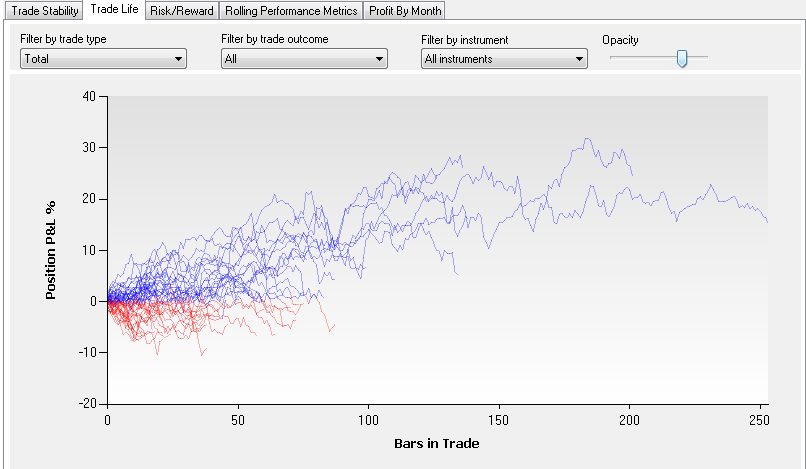
Task: Click the 'Position P&L %' axis title
Action: tap(50, 250)
